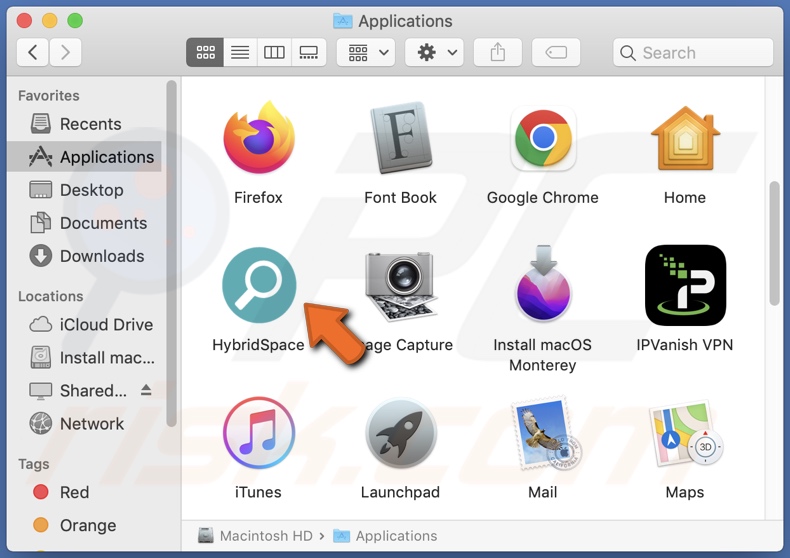Click the Firefox name label
790x558 pixels.
point(258,197)
